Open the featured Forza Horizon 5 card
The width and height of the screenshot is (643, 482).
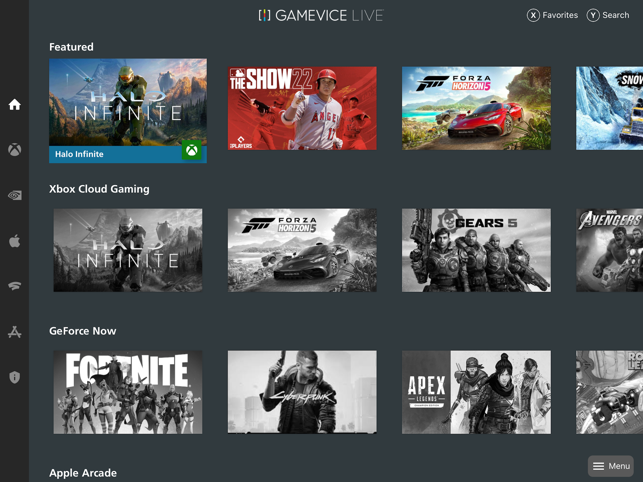(477, 108)
